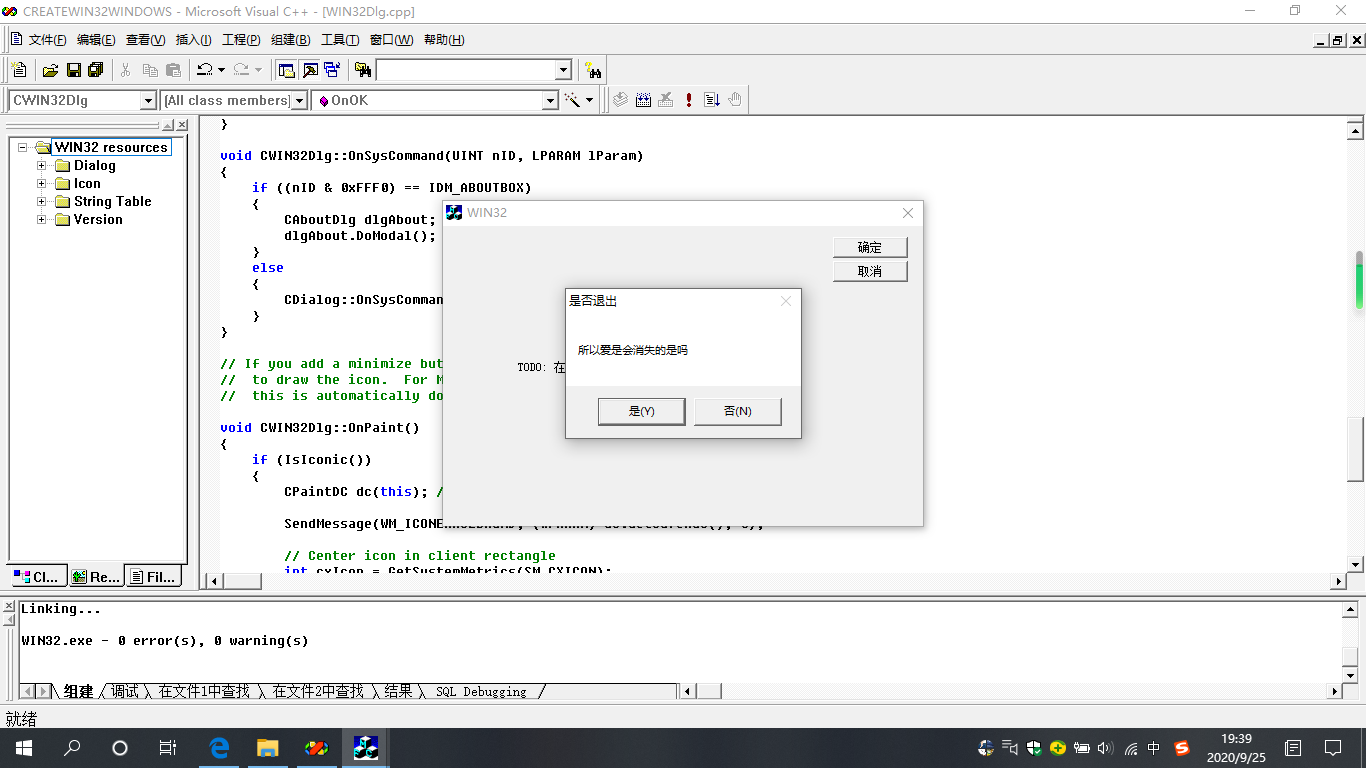The width and height of the screenshot is (1366, 768).
Task: Switch to the ClassView workspace tab
Action: 39,576
